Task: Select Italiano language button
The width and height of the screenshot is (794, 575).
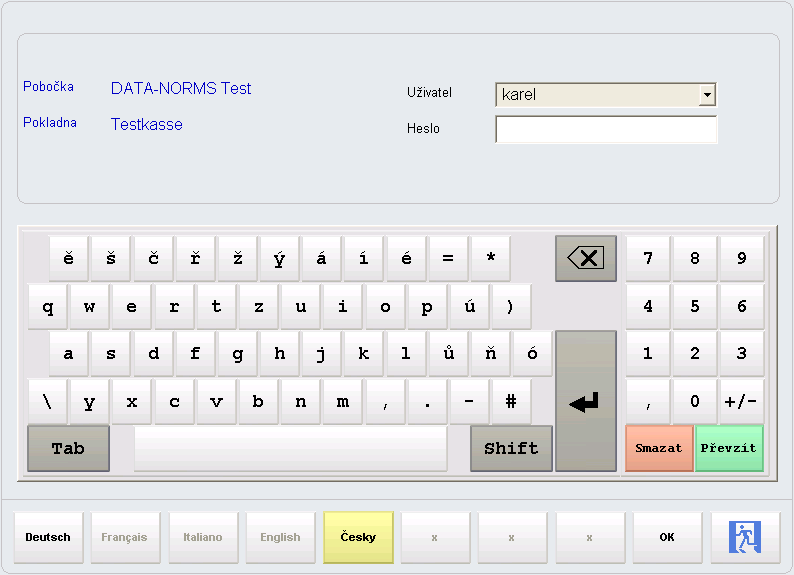Action: (x=203, y=537)
